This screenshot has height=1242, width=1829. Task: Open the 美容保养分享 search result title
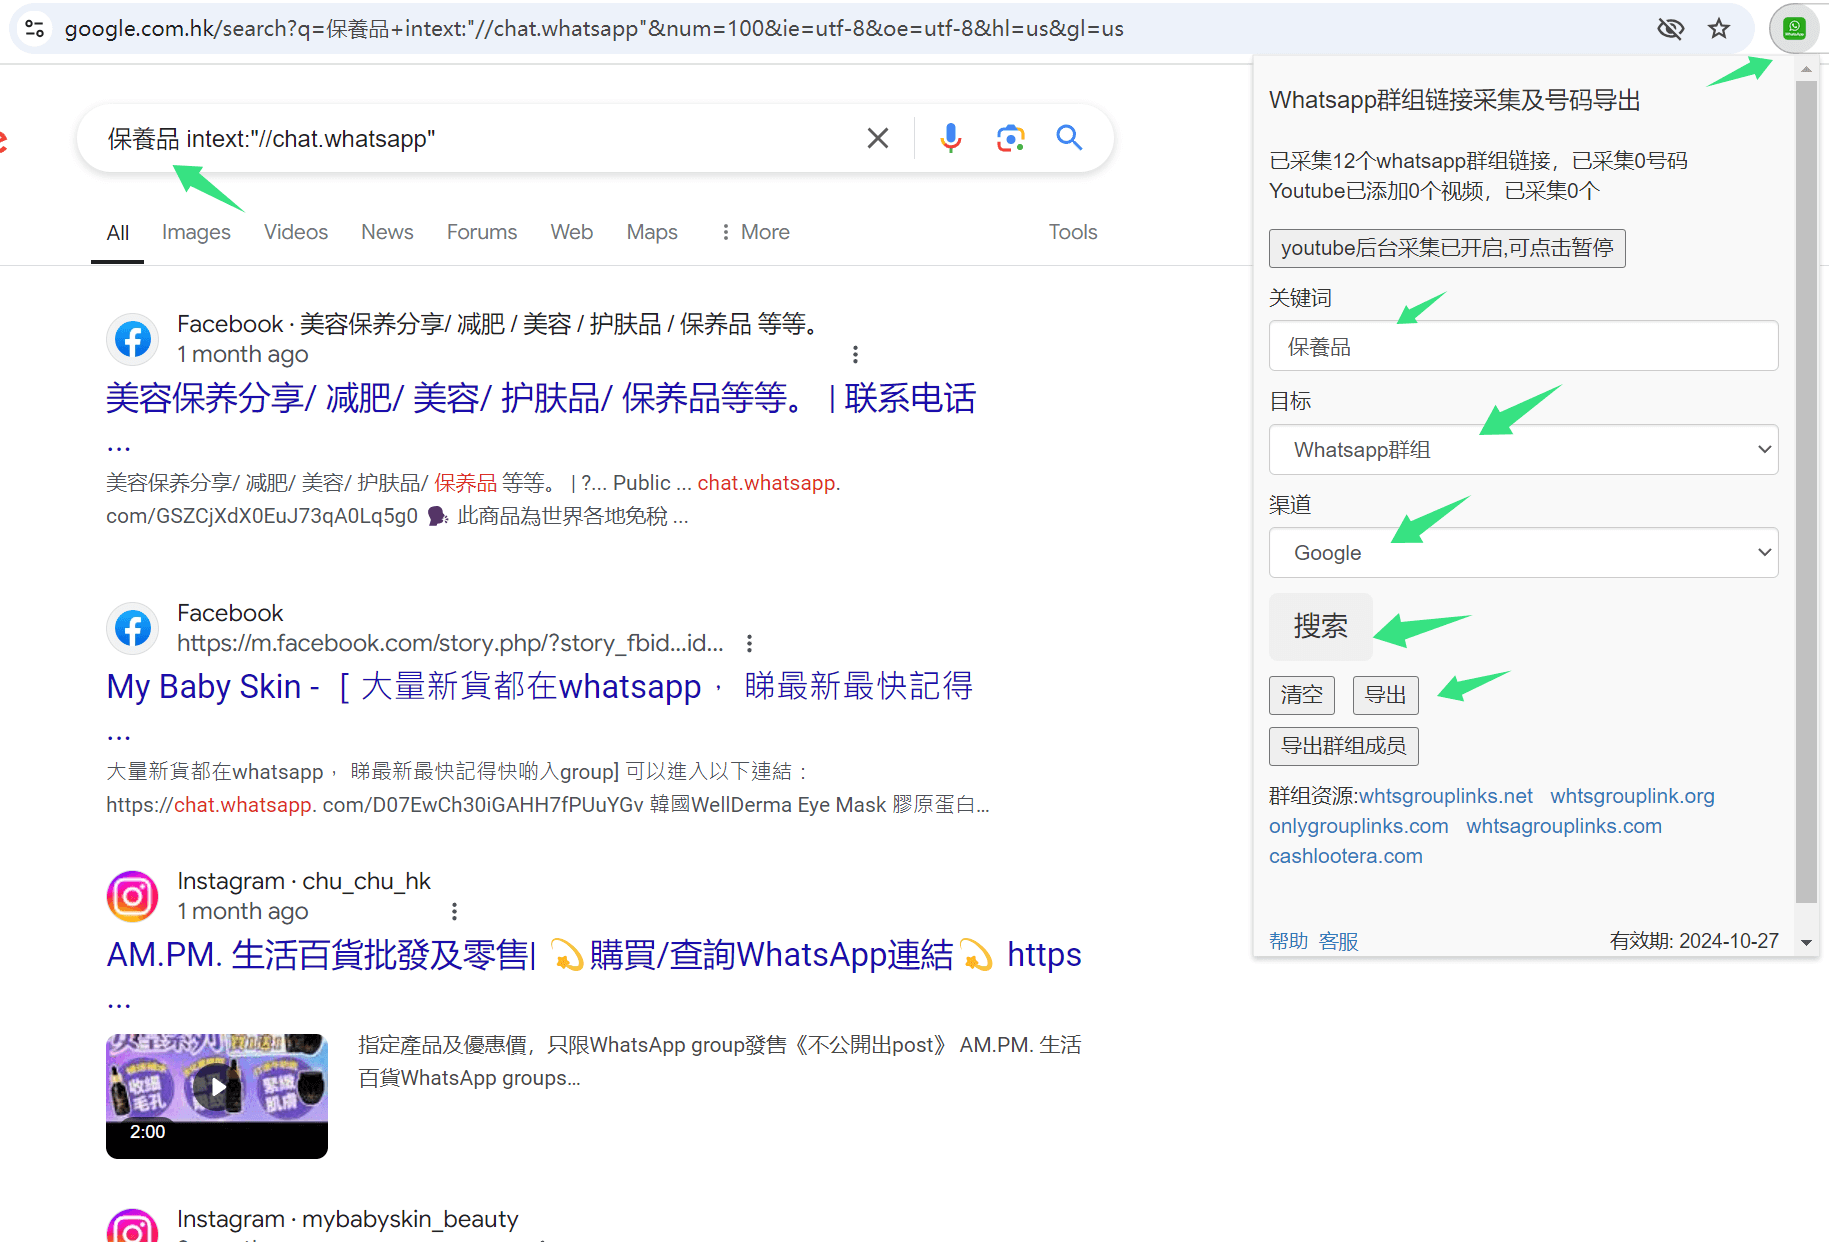[x=541, y=398]
